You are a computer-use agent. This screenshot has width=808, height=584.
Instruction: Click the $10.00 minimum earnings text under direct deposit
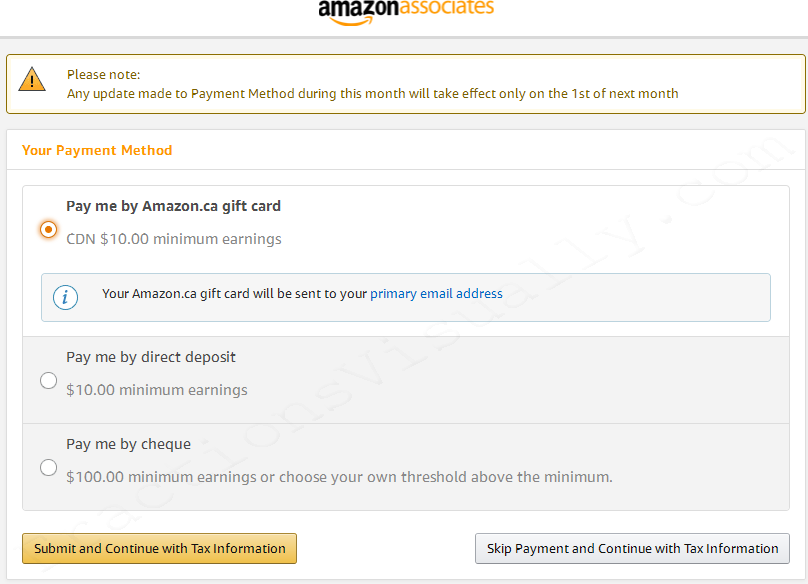pyautogui.click(x=157, y=390)
